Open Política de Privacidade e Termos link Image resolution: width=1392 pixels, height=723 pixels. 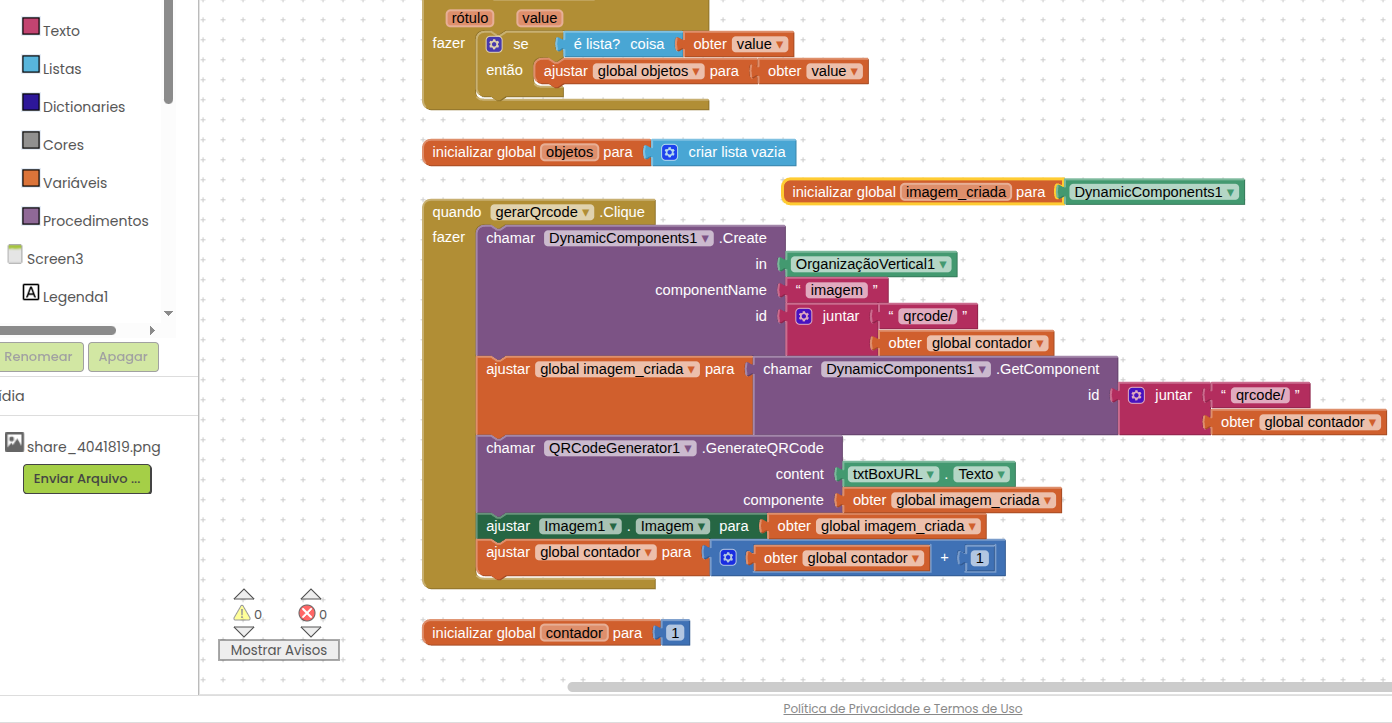coord(902,709)
